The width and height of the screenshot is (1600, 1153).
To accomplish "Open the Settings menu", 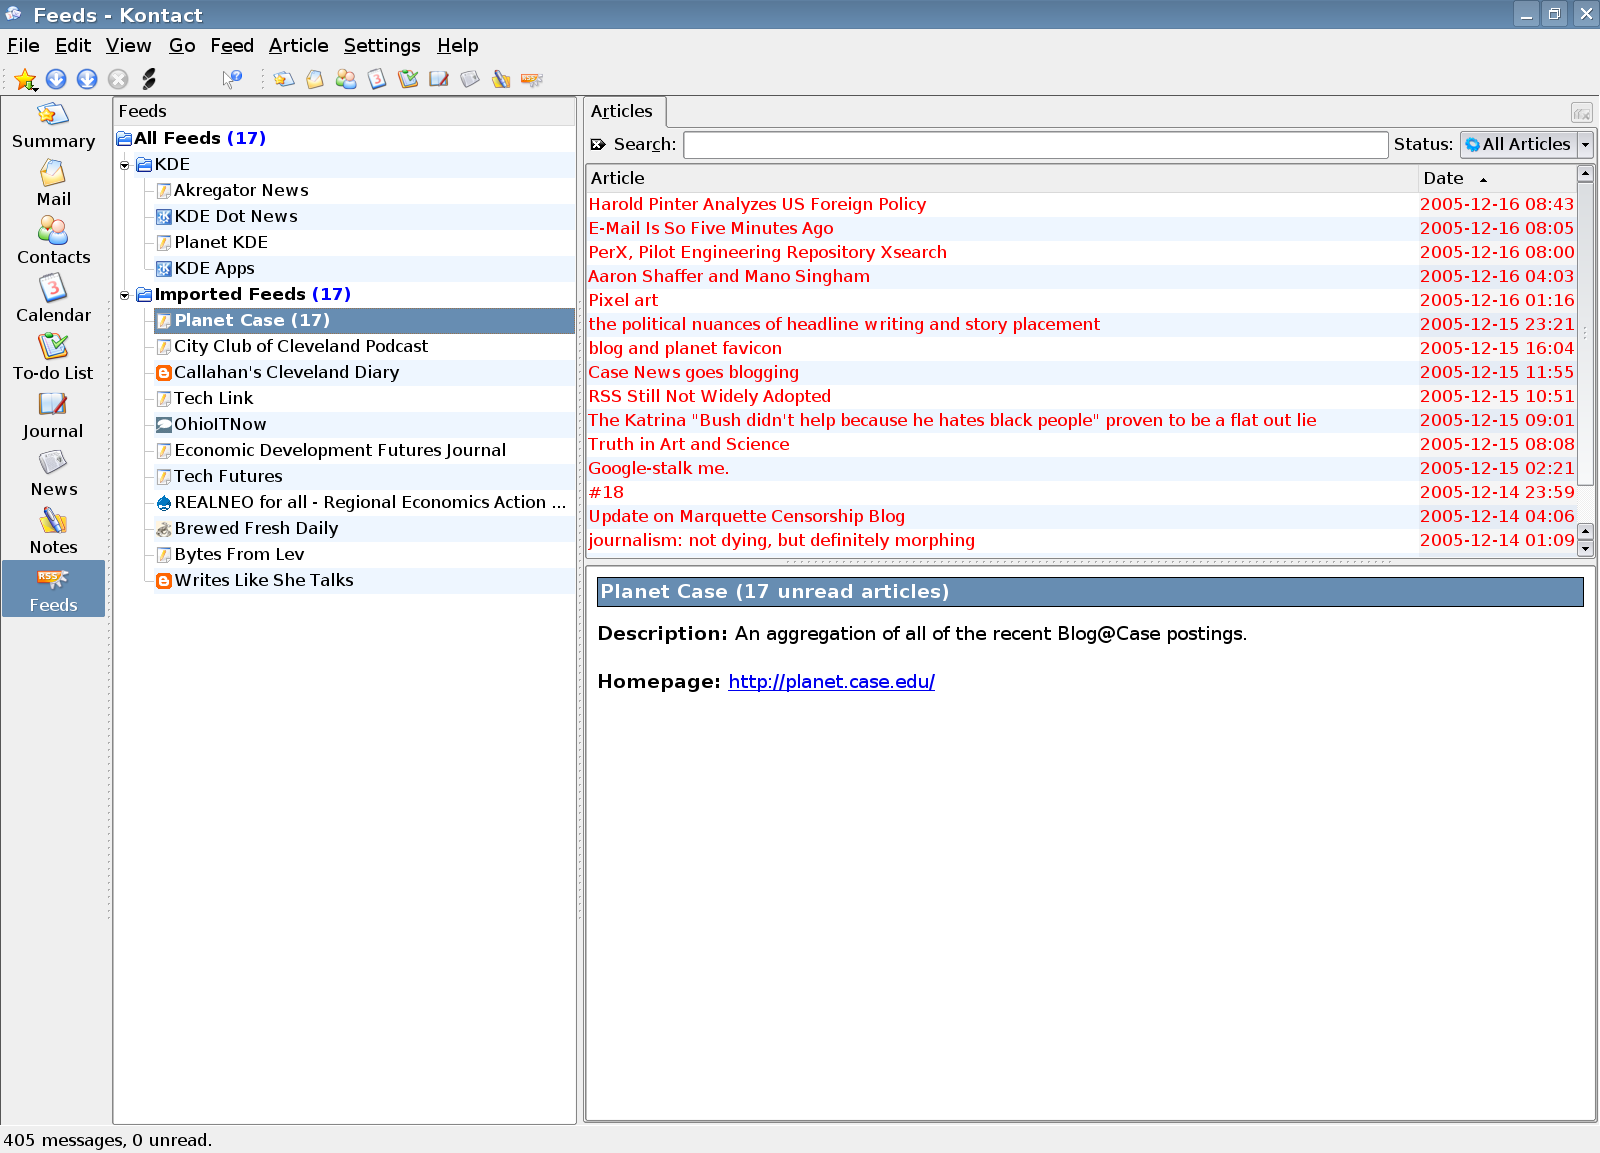I will pyautogui.click(x=382, y=45).
